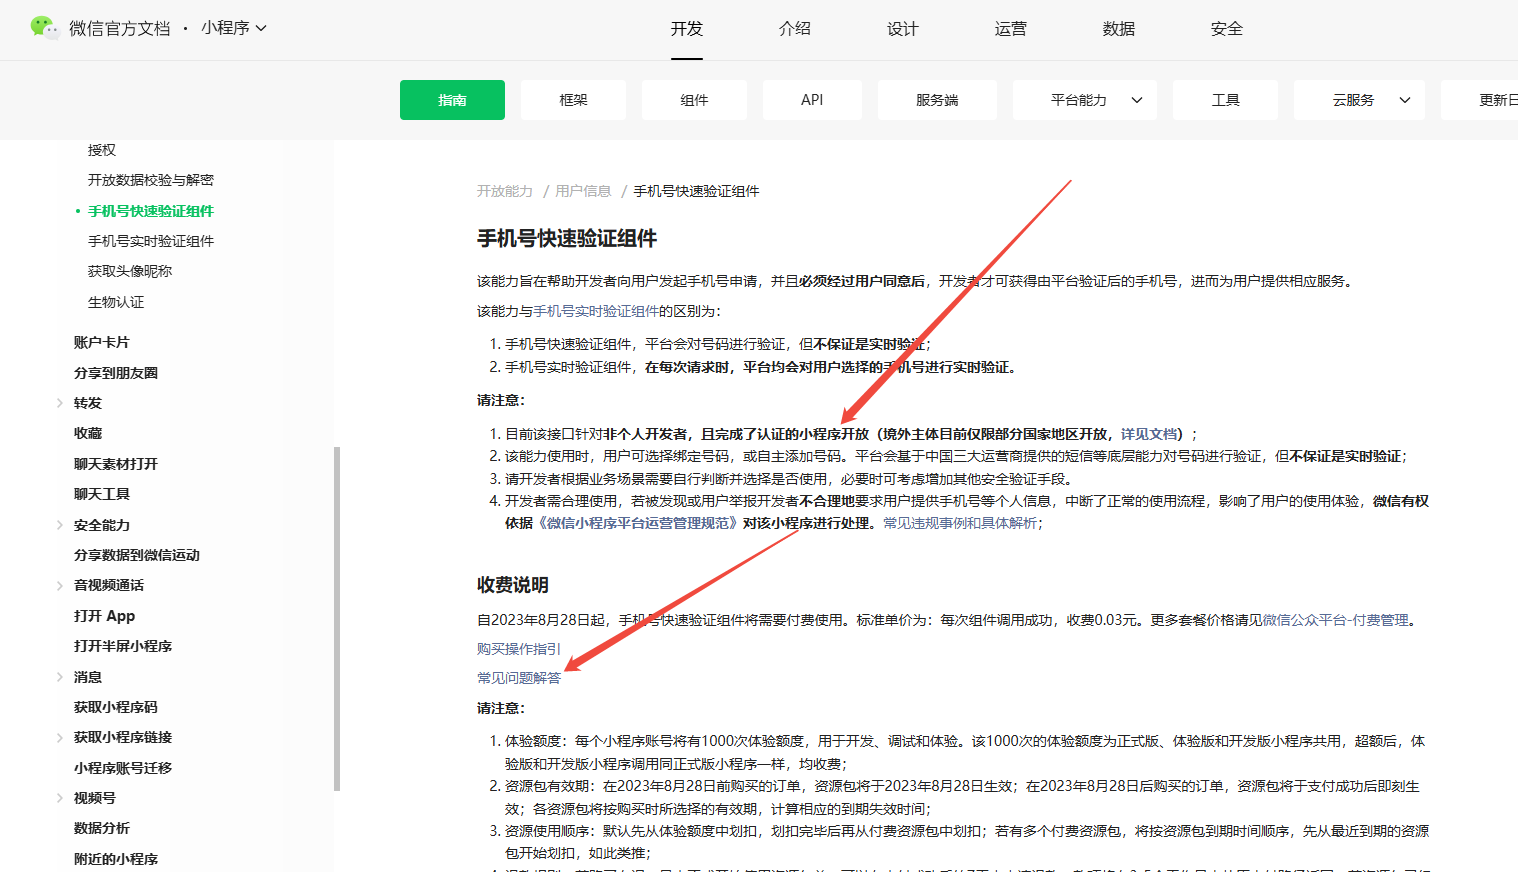
Task: Go to 获取头像昵称 in the sidebar
Action: click(130, 271)
